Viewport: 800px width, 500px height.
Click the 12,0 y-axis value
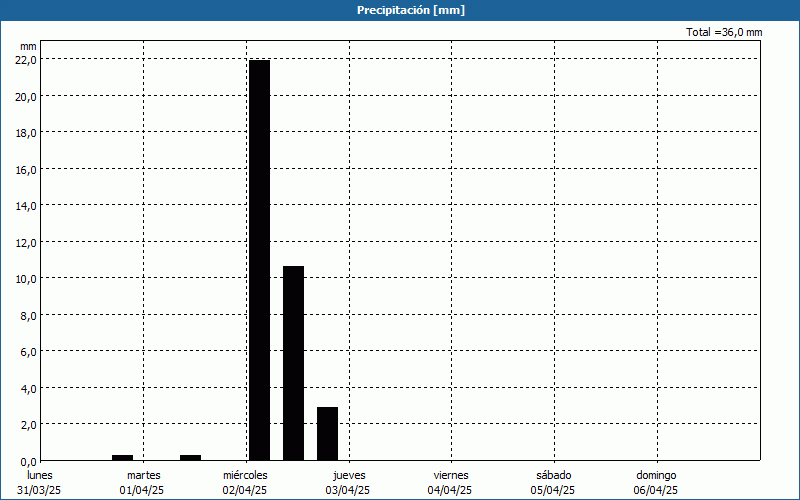(x=26, y=243)
